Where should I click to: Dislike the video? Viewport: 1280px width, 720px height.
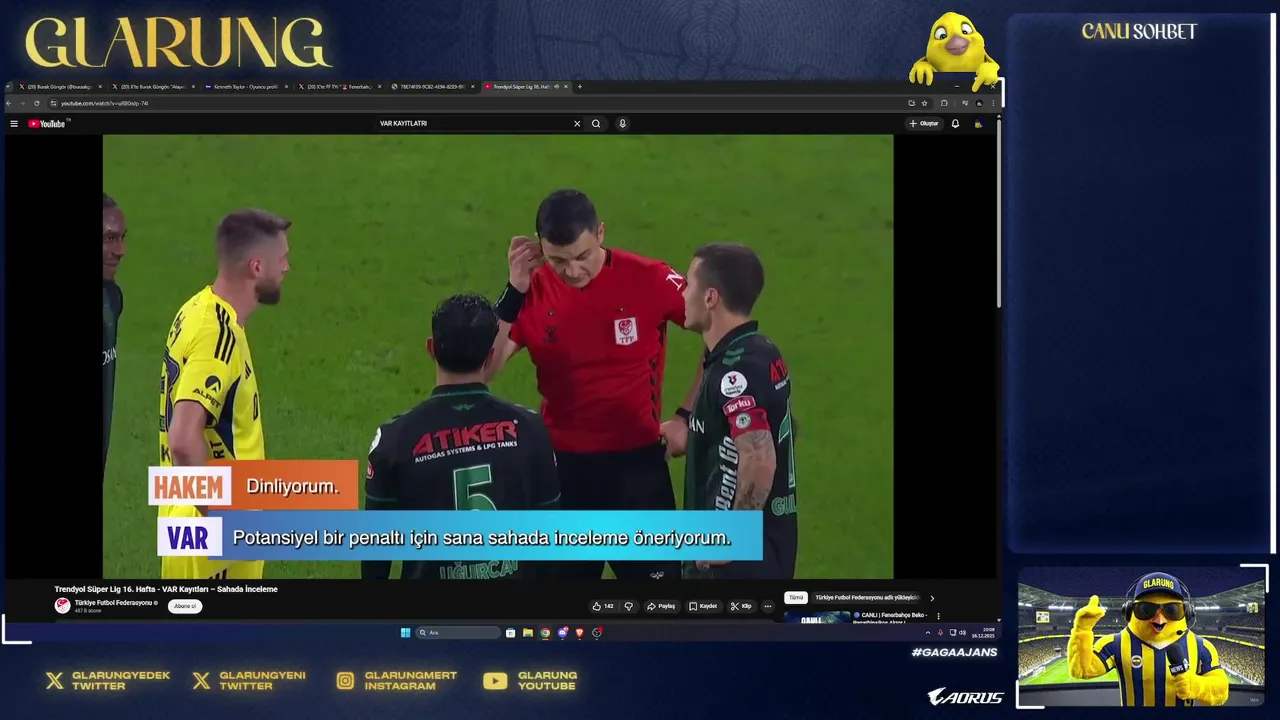[x=629, y=606]
